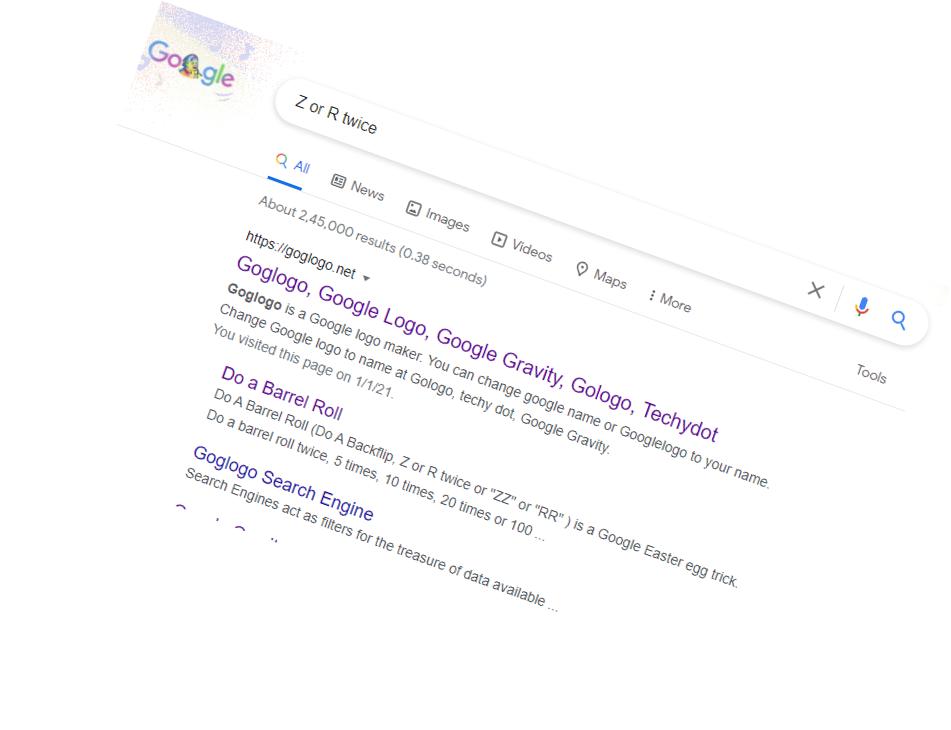Click the Google doodle logo
This screenshot has width=951, height=730.
(191, 65)
